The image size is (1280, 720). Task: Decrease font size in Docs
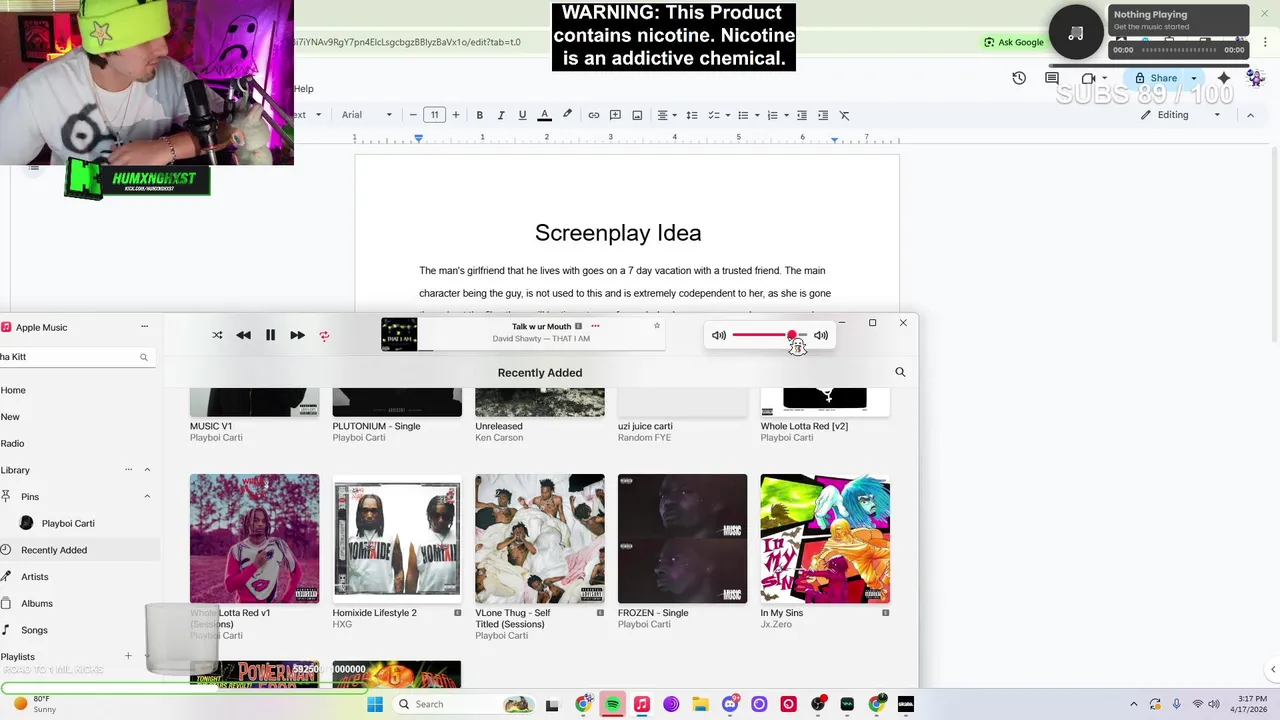[413, 115]
